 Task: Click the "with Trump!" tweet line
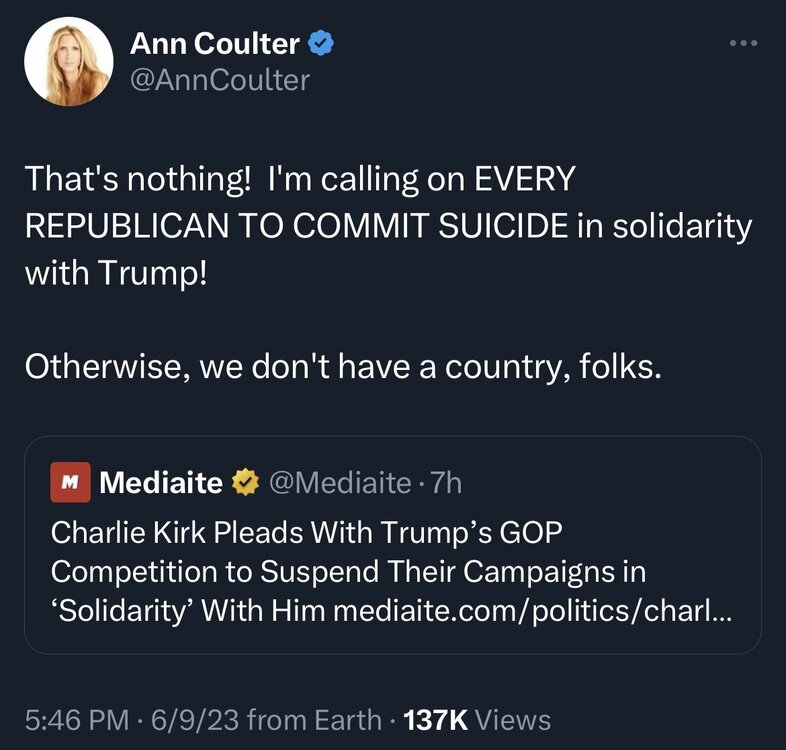pos(115,273)
